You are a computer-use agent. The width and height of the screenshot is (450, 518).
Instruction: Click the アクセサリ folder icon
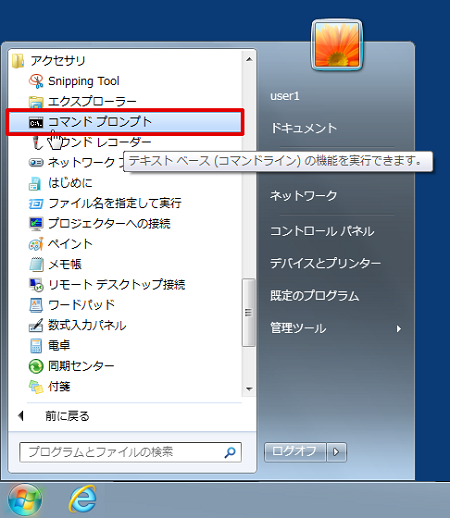click(18, 61)
